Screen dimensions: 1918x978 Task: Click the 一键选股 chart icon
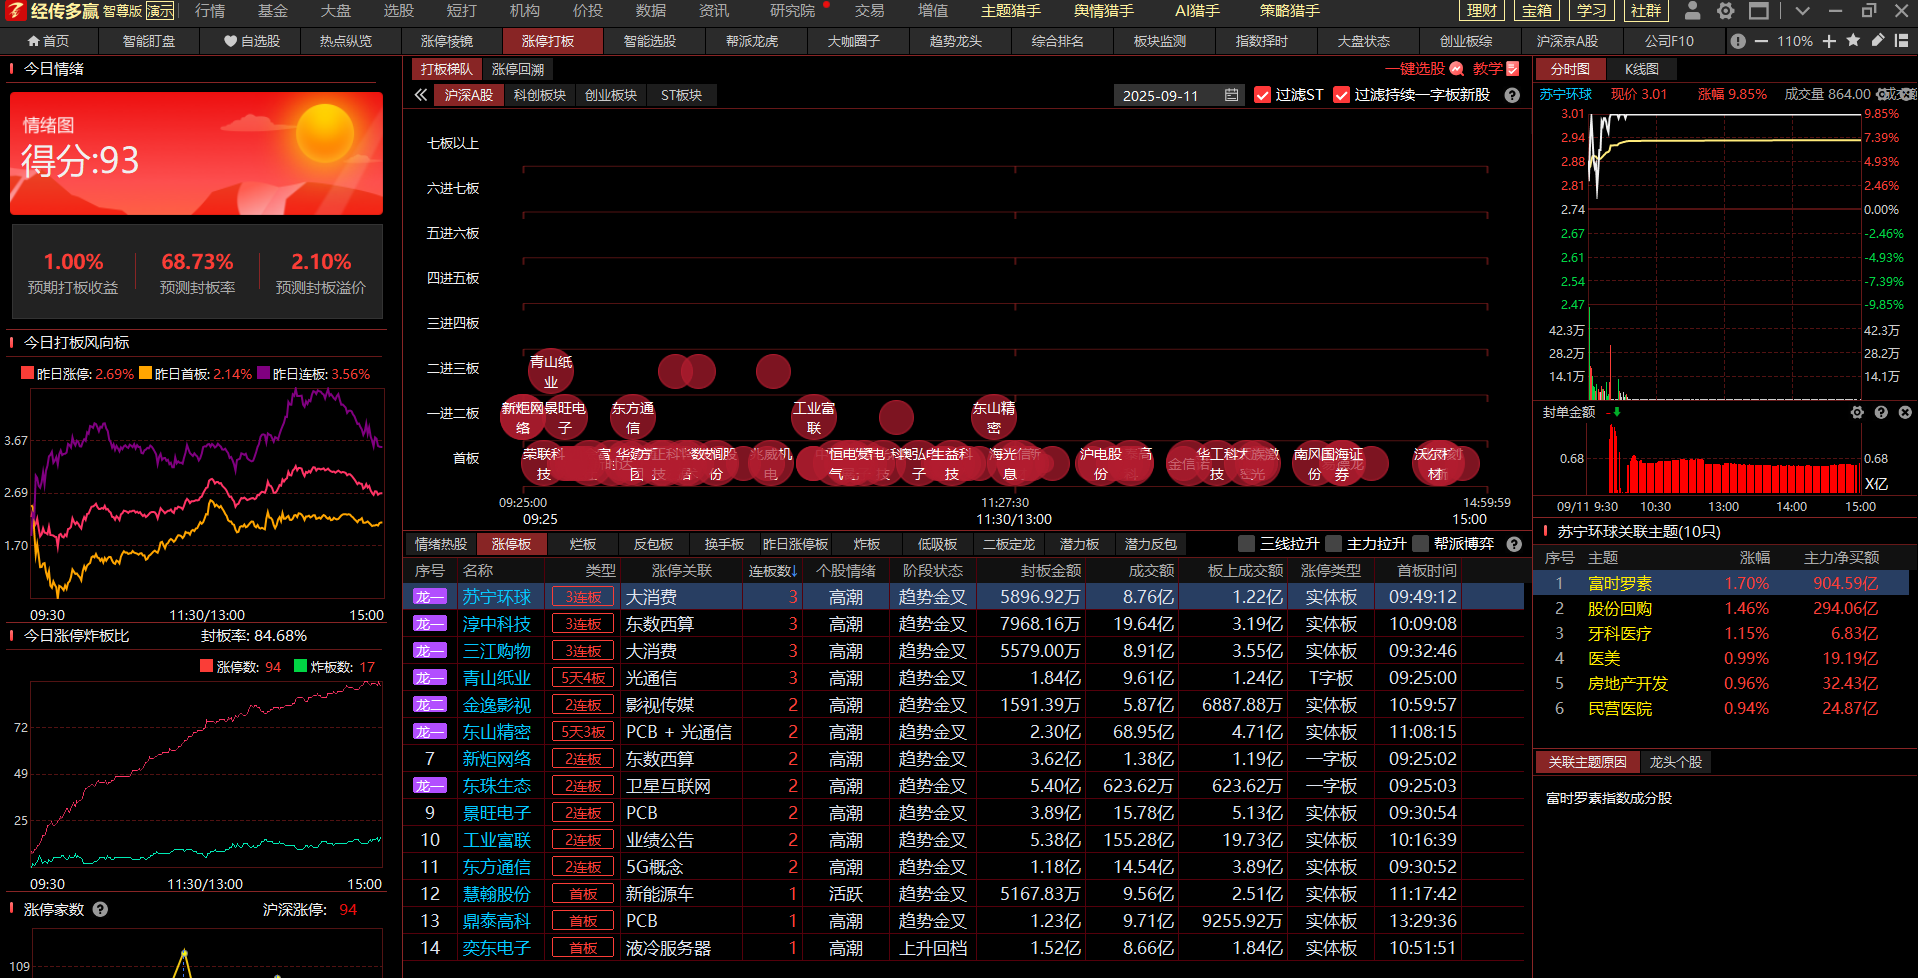[1457, 69]
